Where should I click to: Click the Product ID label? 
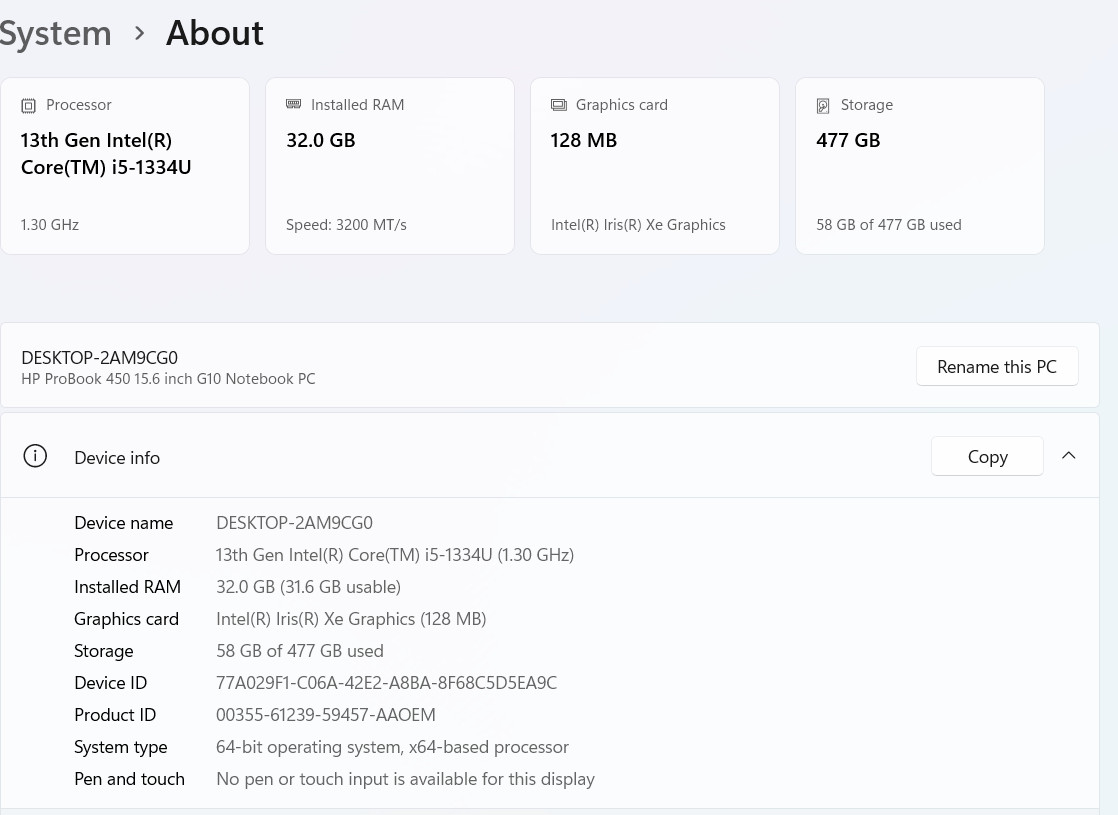pos(115,715)
